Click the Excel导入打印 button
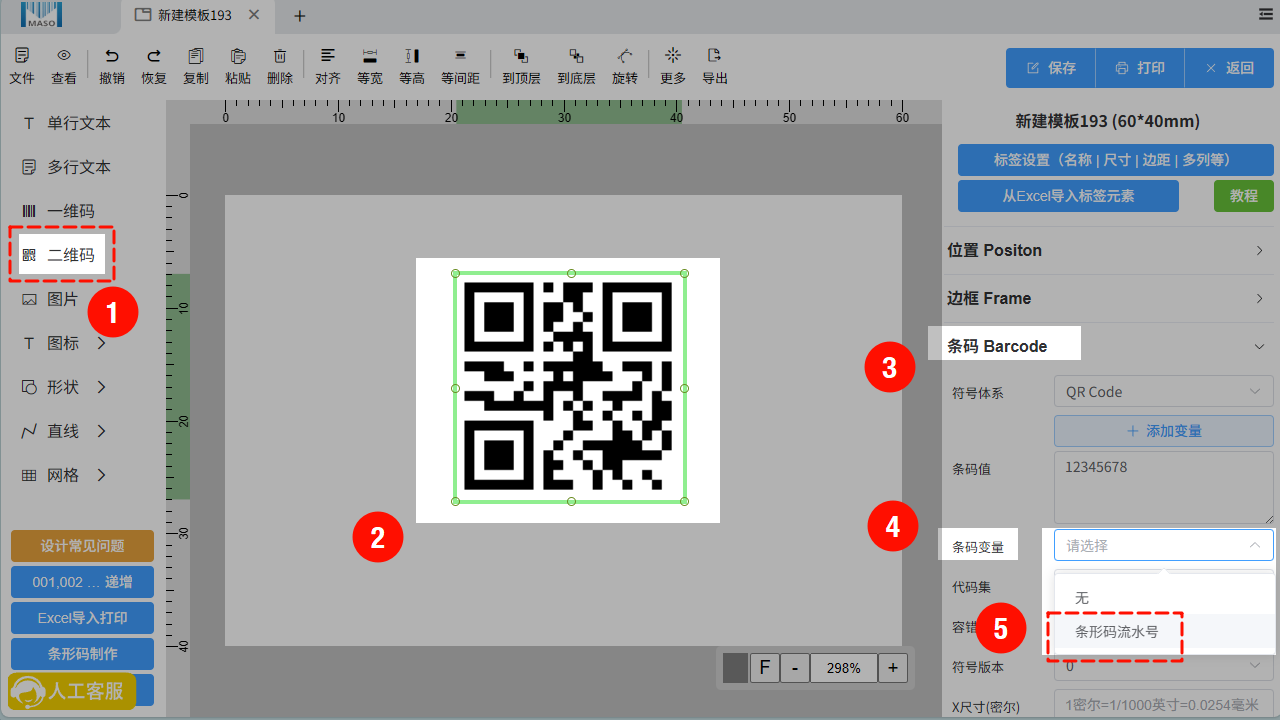Viewport: 1280px width, 720px height. click(x=82, y=618)
